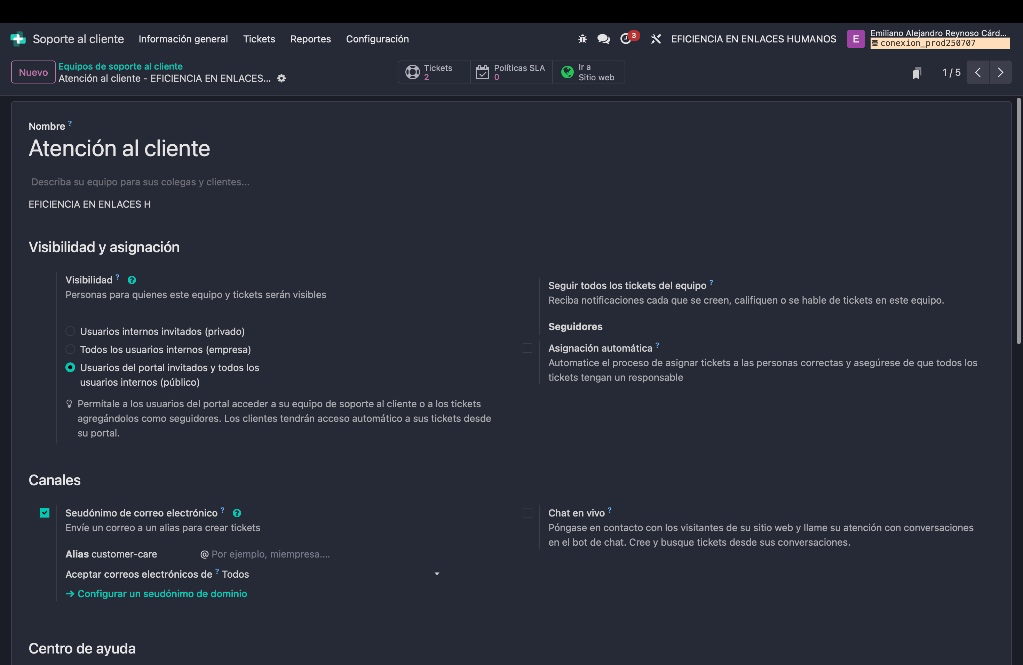Uncheck the Seudónimo de correo electrónico checkbox
The image size is (1023, 665).
(x=44, y=513)
